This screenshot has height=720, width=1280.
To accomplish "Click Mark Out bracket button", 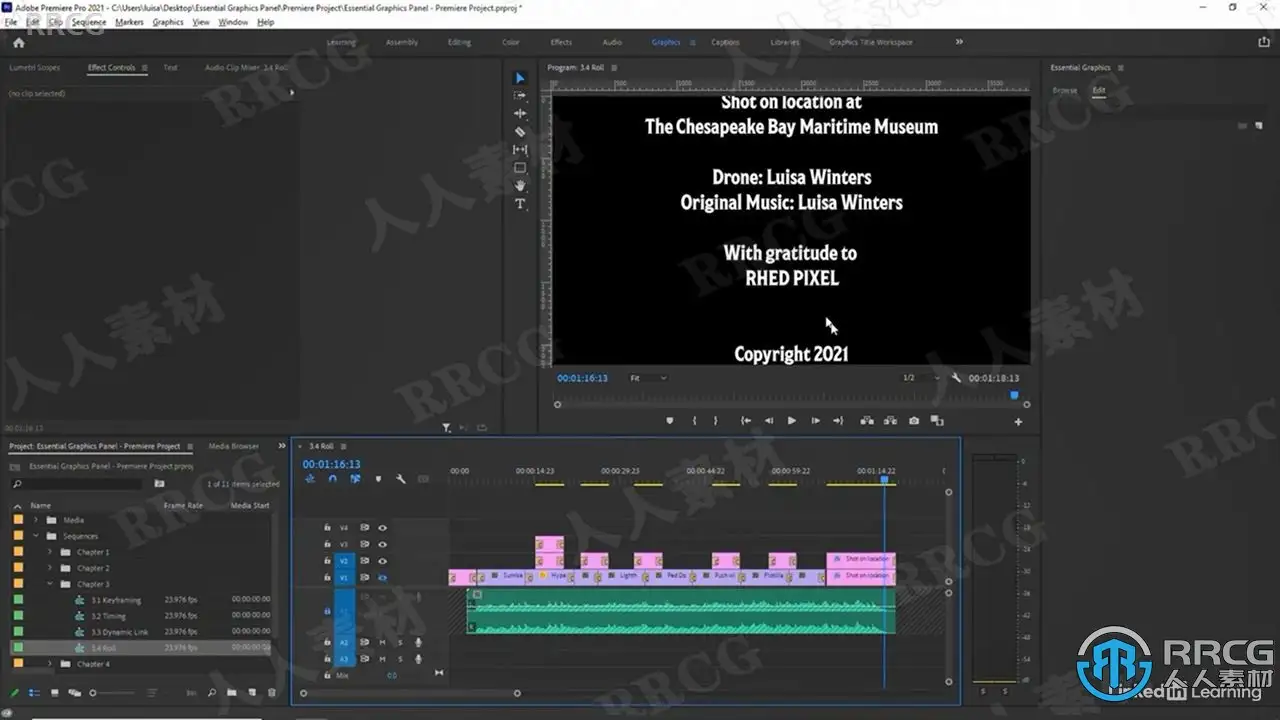I will pyautogui.click(x=715, y=421).
